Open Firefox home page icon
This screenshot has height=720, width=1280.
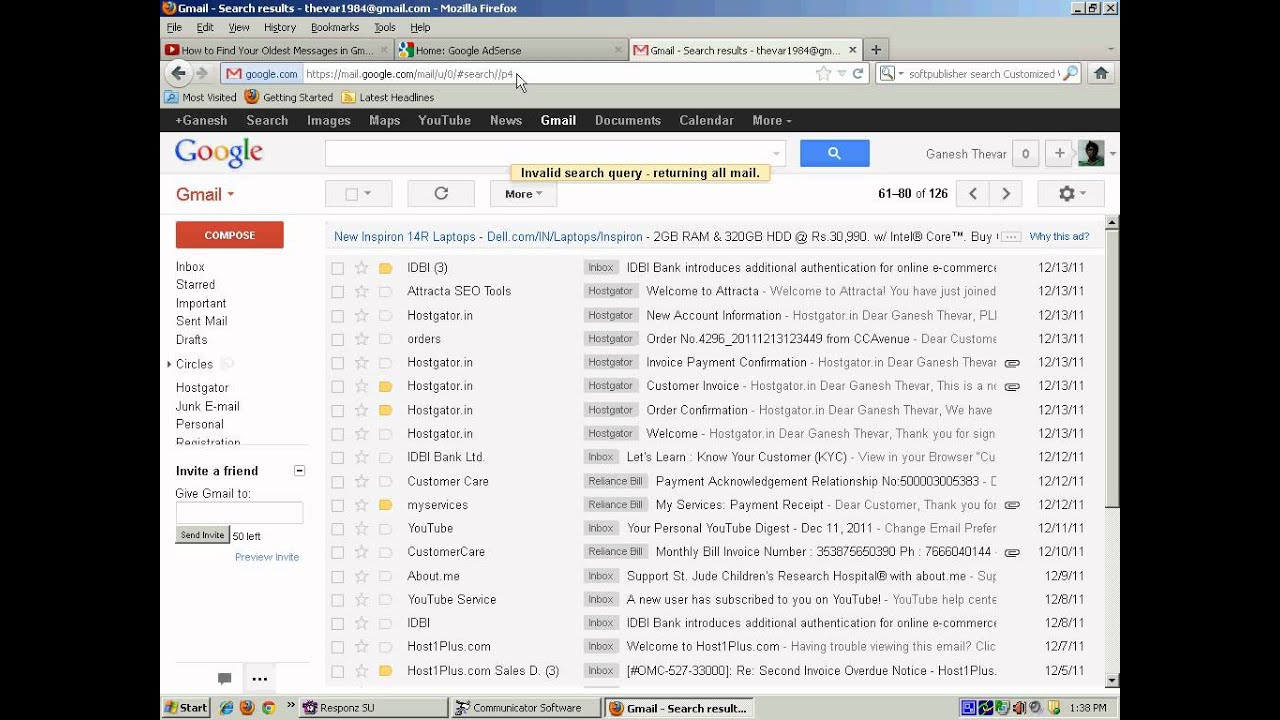pyautogui.click(x=1101, y=73)
